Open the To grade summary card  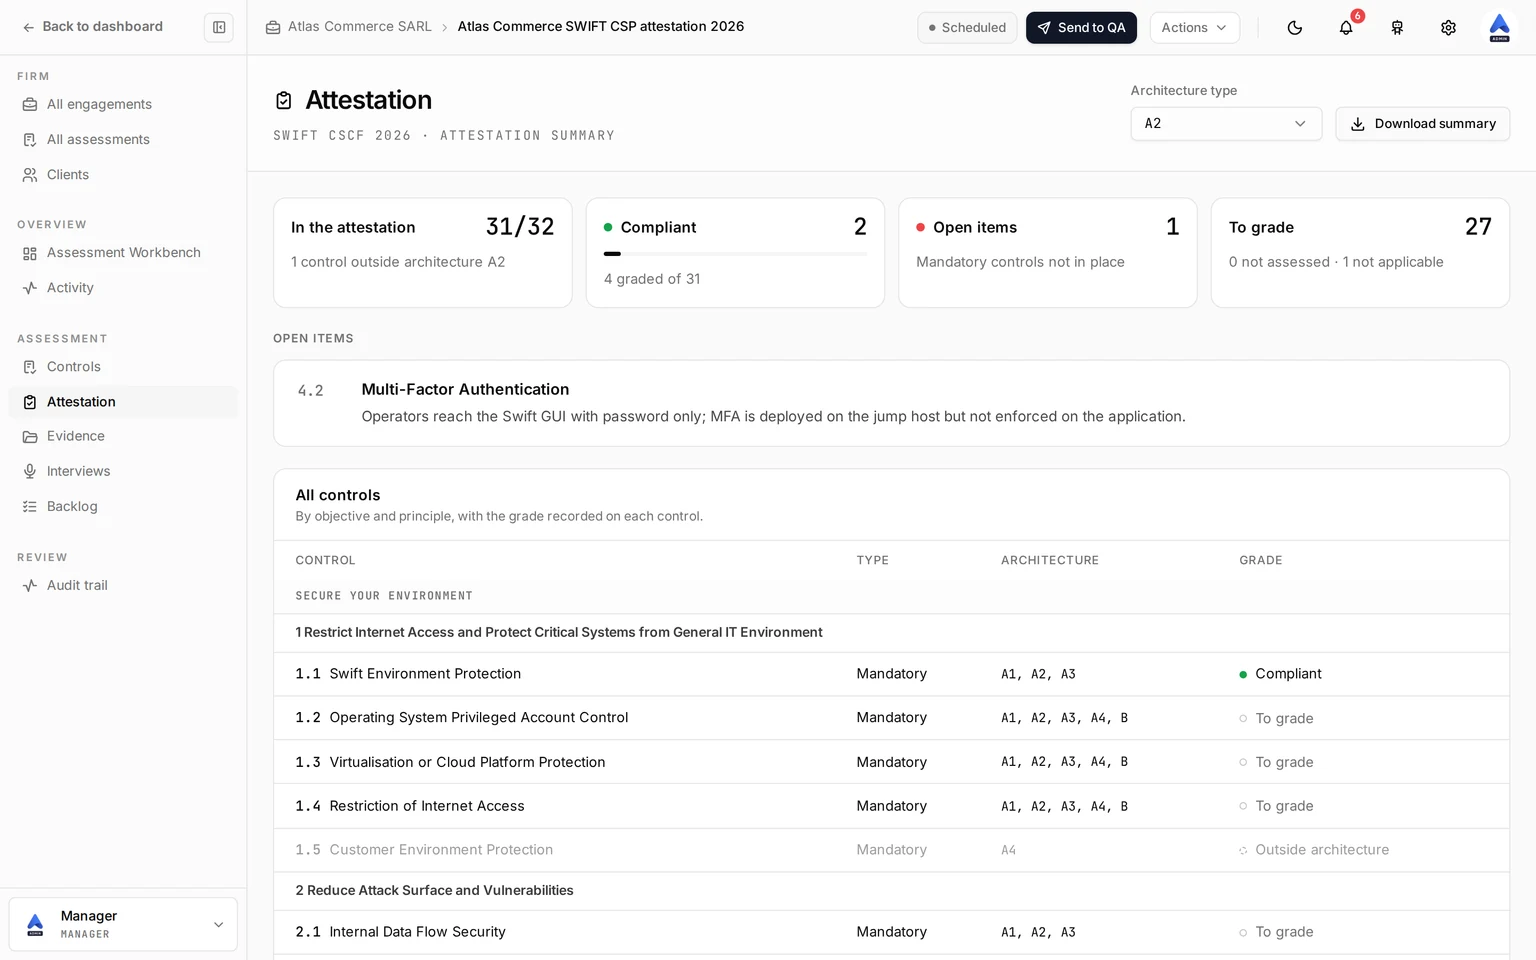point(1360,252)
